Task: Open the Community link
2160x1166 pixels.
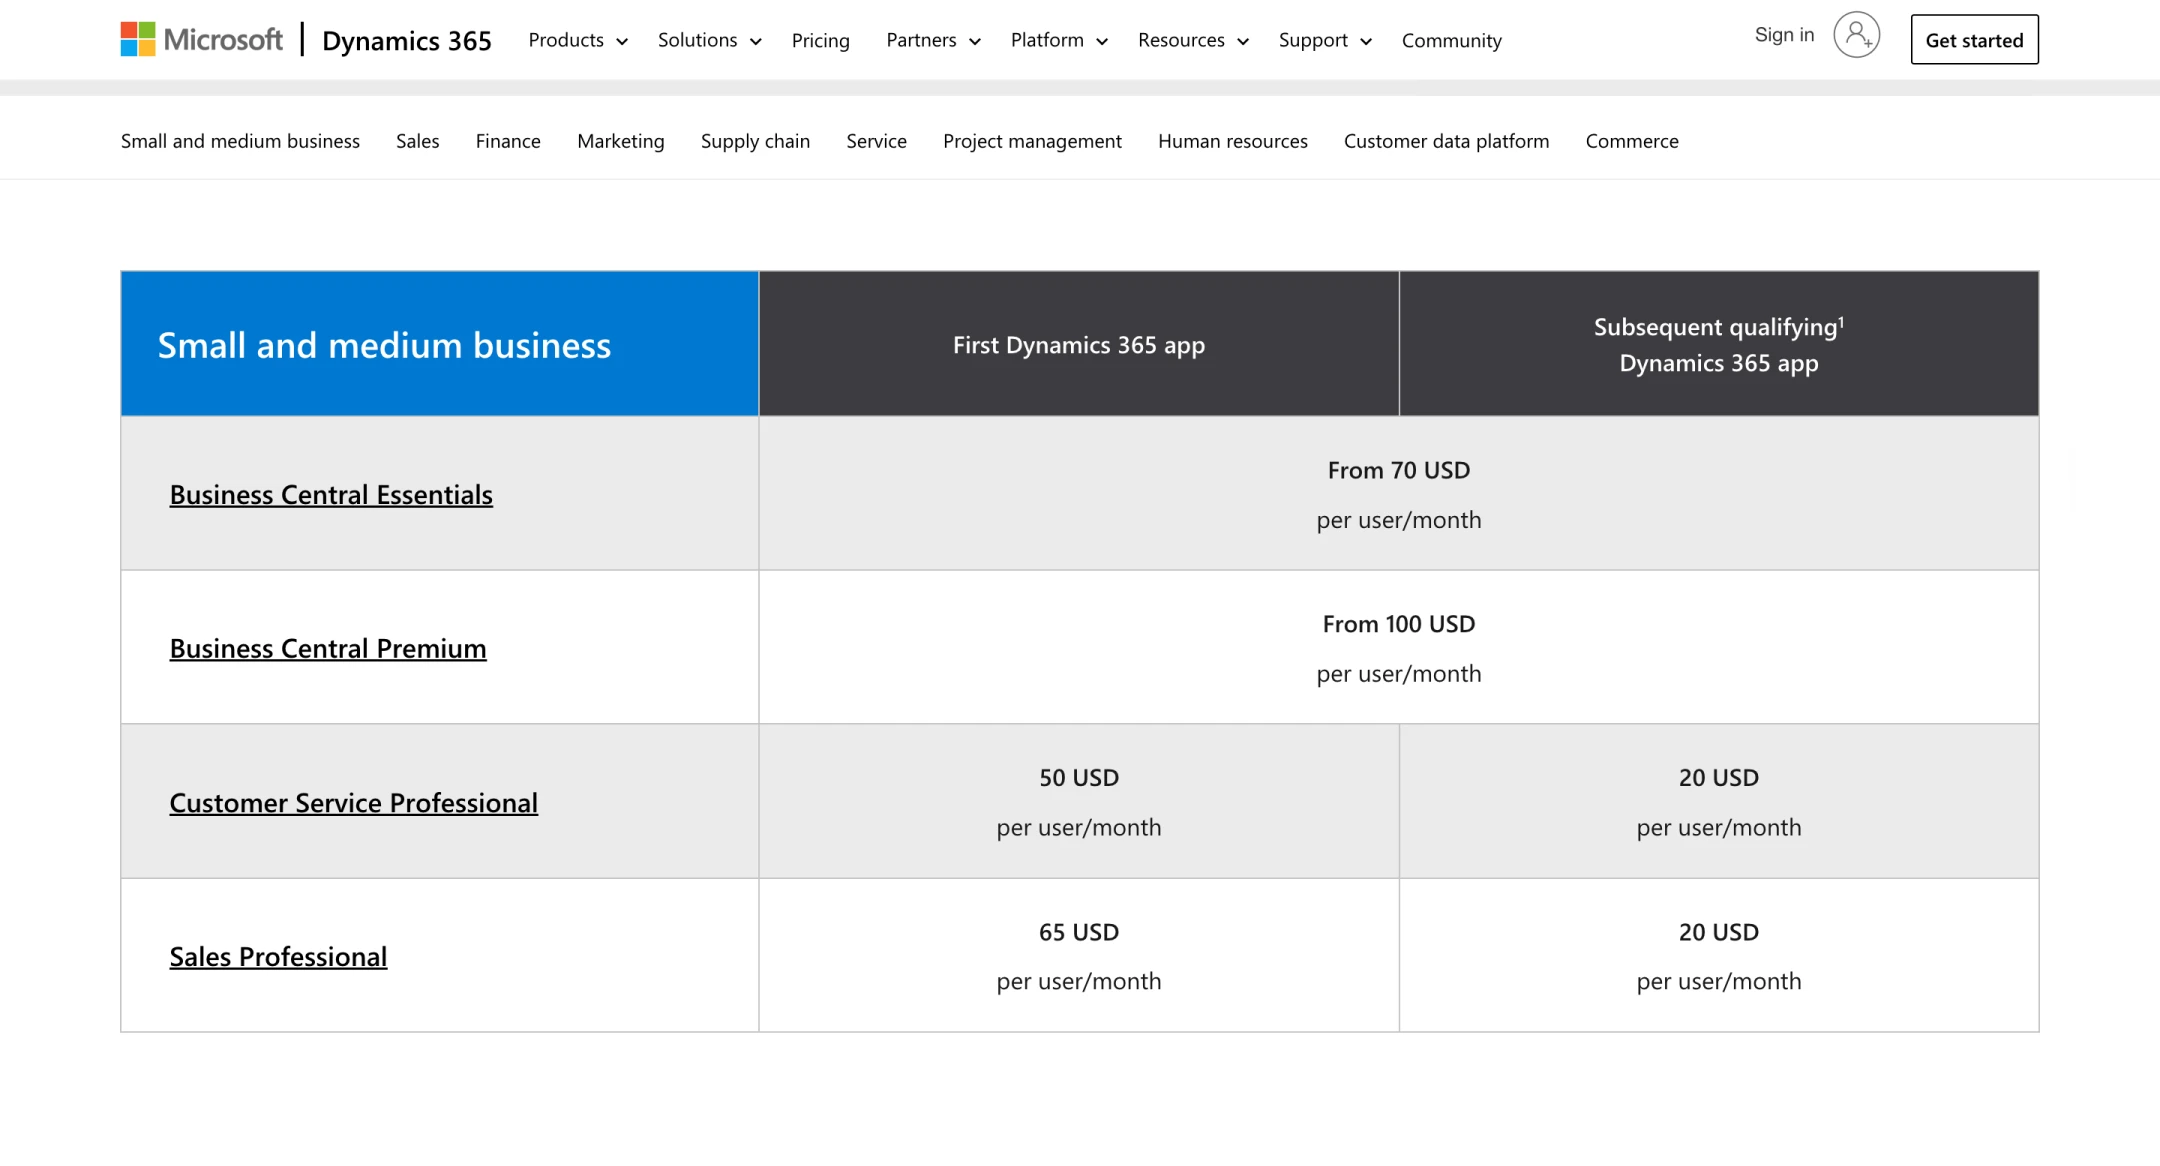Action: 1451,40
